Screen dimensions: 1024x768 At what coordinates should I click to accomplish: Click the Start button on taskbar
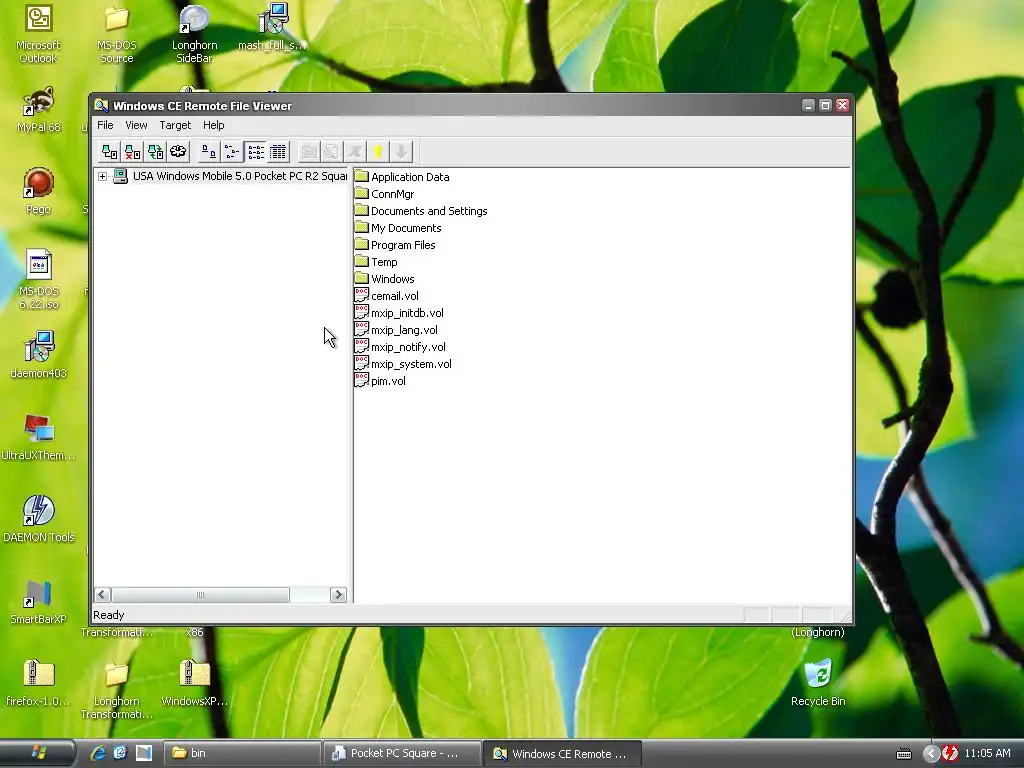pos(38,753)
